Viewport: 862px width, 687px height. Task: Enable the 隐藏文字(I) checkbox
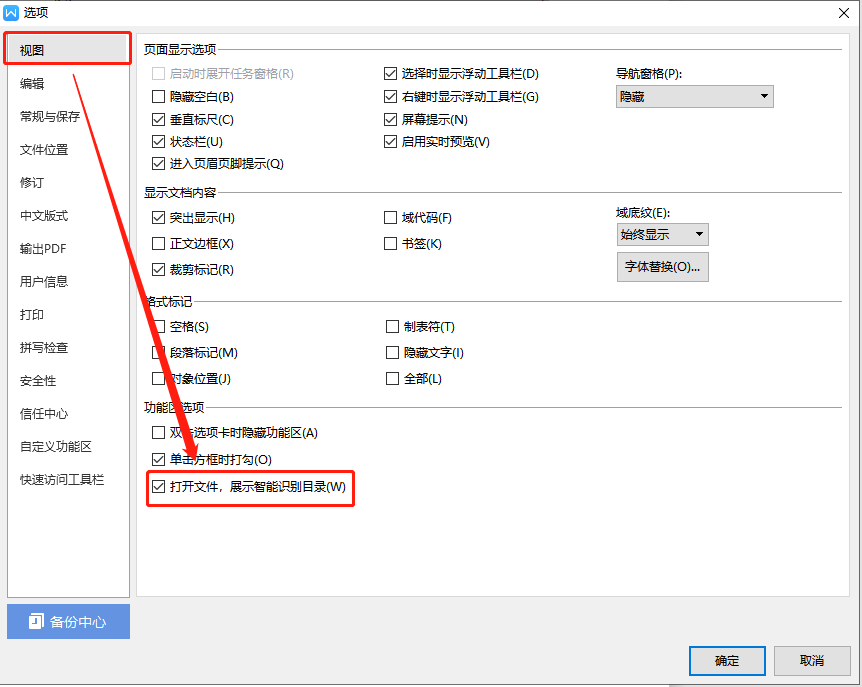click(393, 353)
